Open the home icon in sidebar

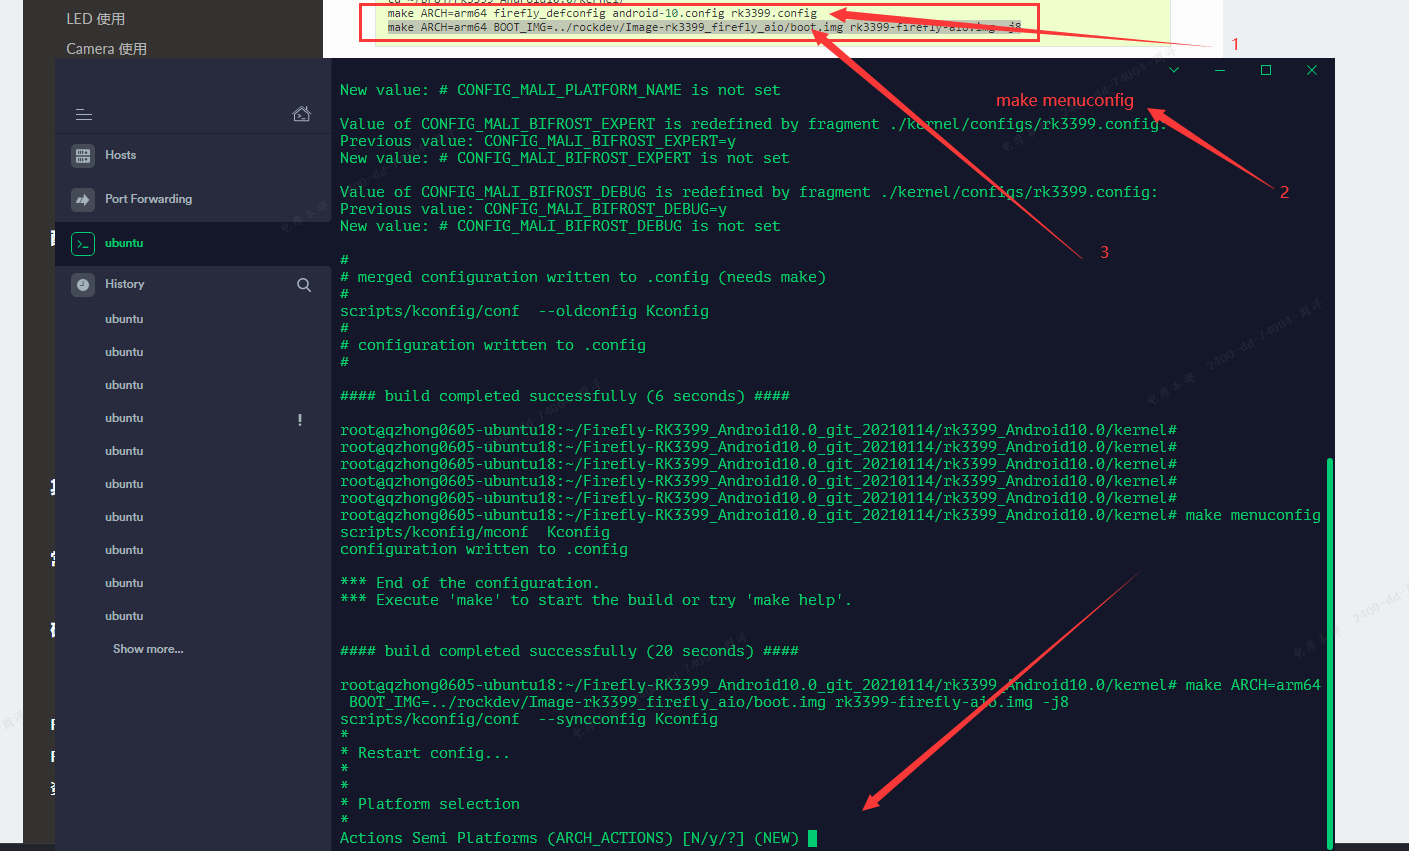coord(301,114)
